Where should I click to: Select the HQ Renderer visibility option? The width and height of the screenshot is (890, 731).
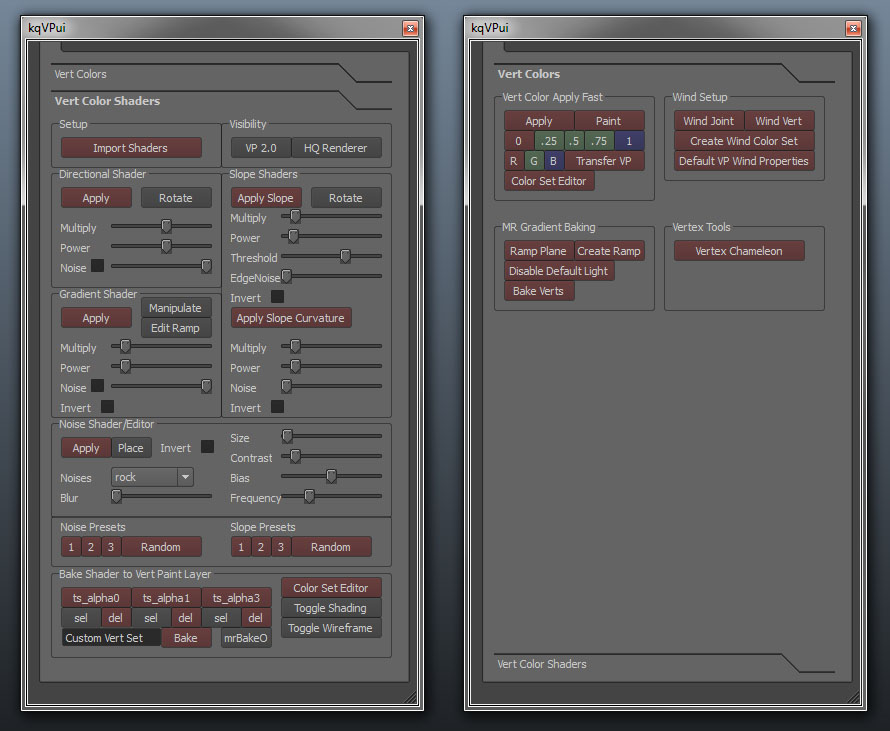coord(336,148)
